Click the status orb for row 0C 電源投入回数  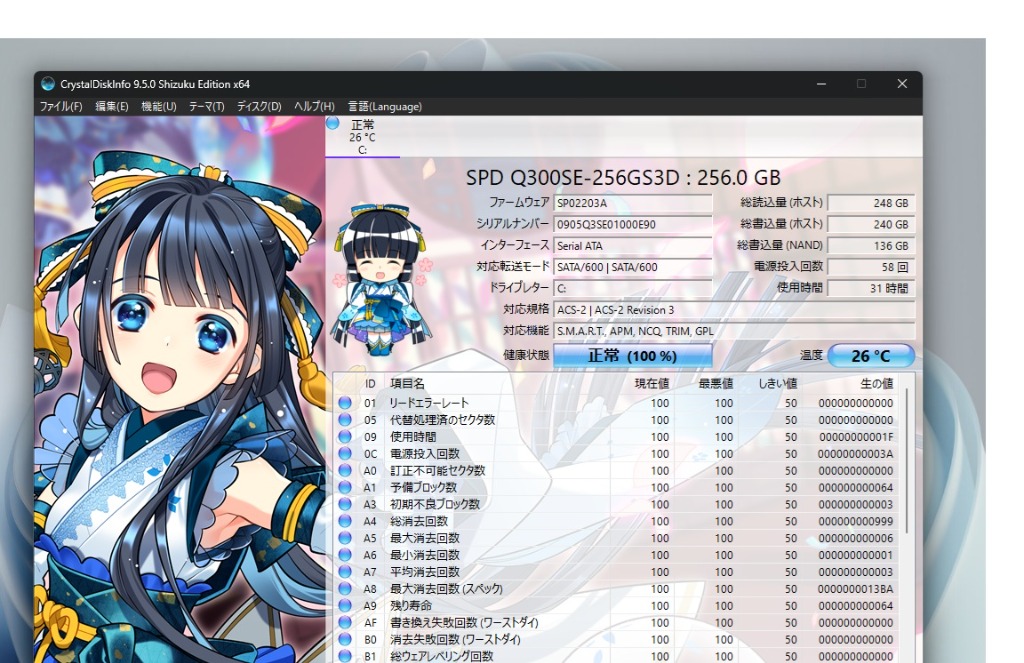tap(345, 454)
